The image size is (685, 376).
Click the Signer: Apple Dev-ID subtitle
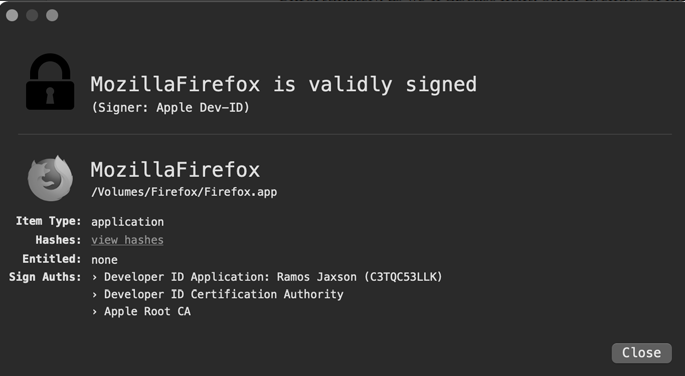[170, 108]
